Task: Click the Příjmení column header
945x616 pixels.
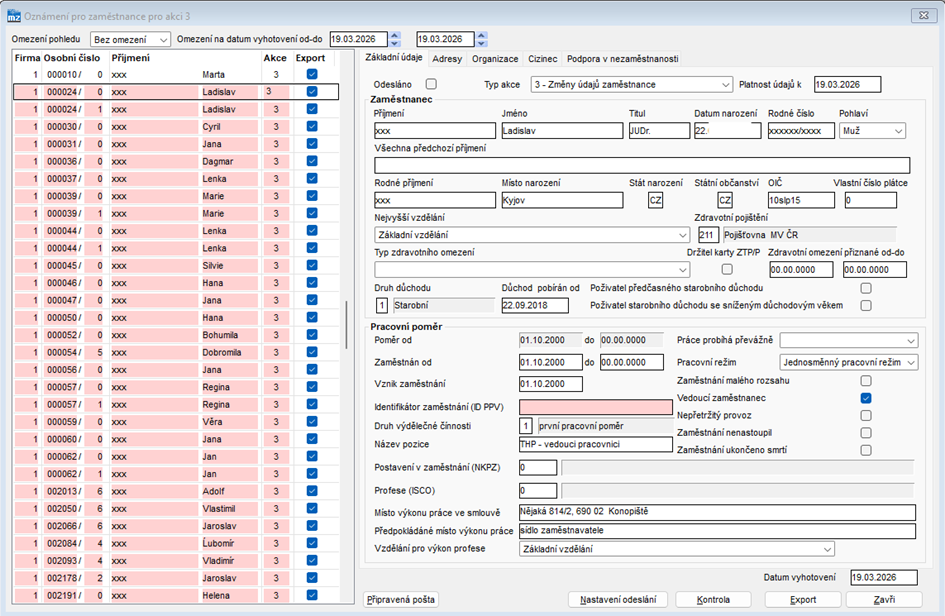Action: coord(131,58)
